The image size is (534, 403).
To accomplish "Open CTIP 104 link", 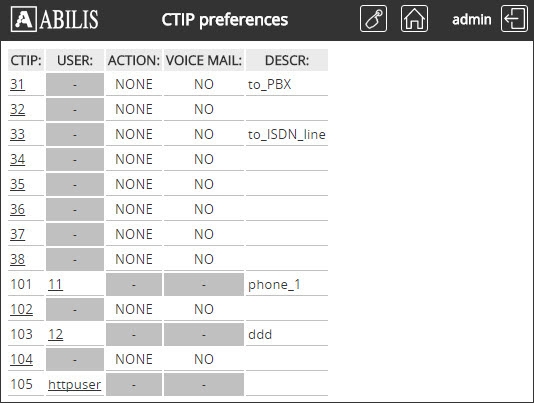I will pyautogui.click(x=21, y=359).
